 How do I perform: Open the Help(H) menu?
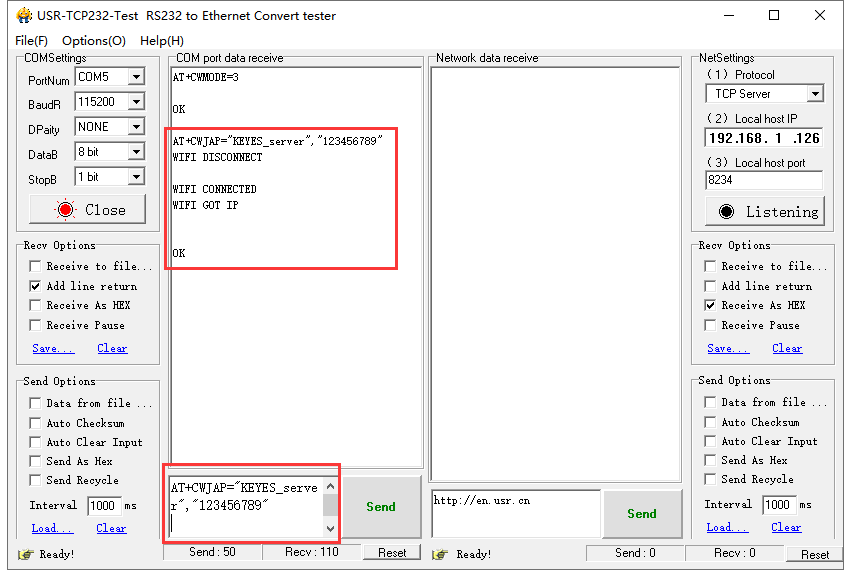[162, 41]
